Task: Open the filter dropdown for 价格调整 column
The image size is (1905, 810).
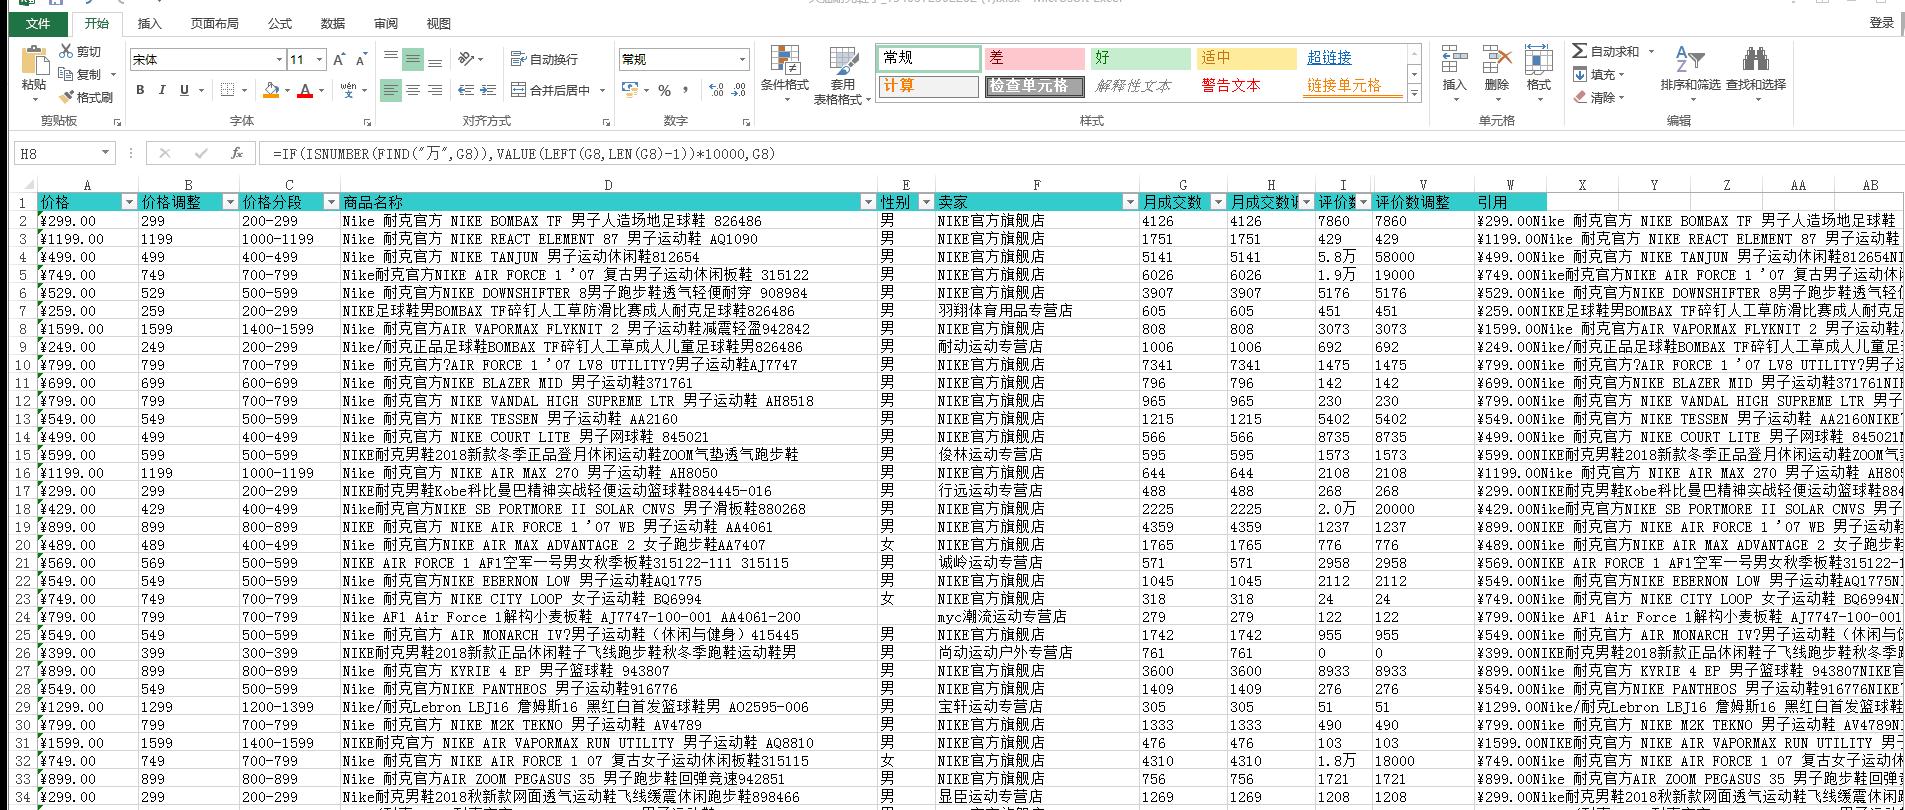Action: pos(230,202)
